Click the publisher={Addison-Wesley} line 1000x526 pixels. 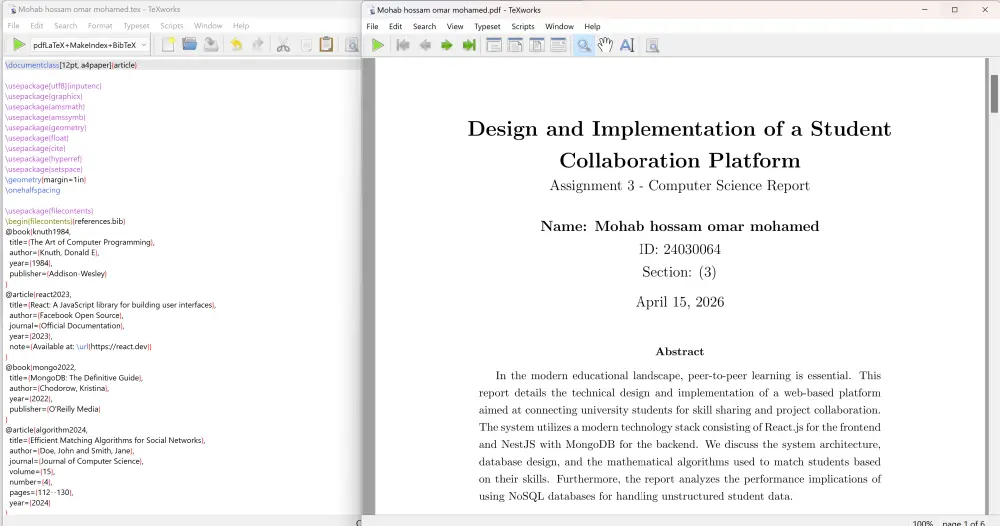[x=58, y=274]
